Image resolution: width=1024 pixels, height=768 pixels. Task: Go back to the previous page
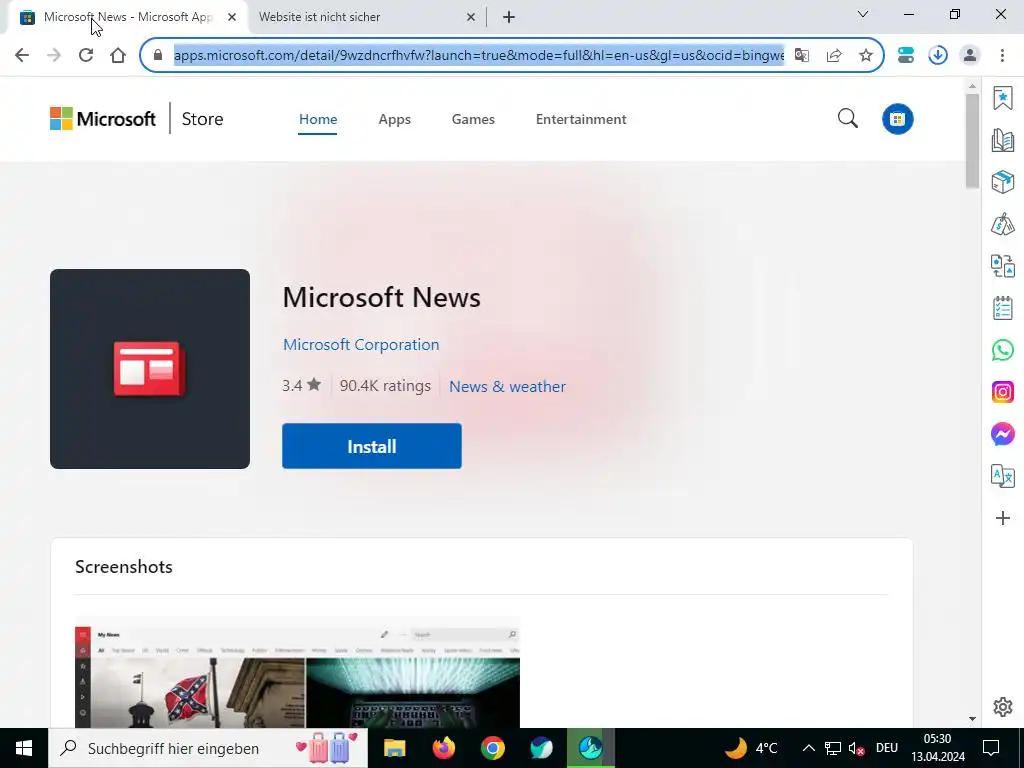pos(22,55)
